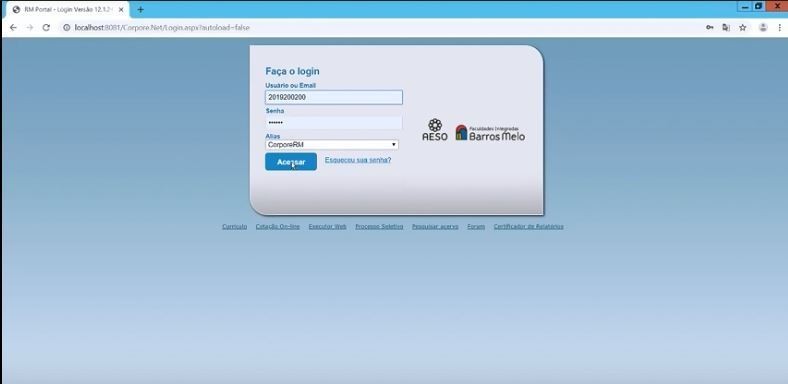Open the Esqueceu sua senha link

pos(358,160)
